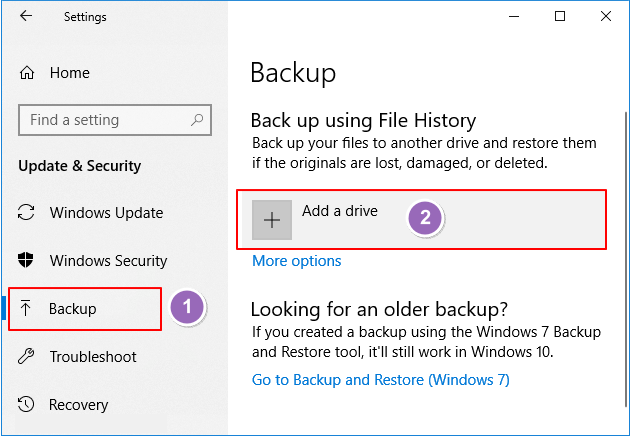Select Windows Security in the sidebar
Screen dimensions: 630x436
[108, 261]
